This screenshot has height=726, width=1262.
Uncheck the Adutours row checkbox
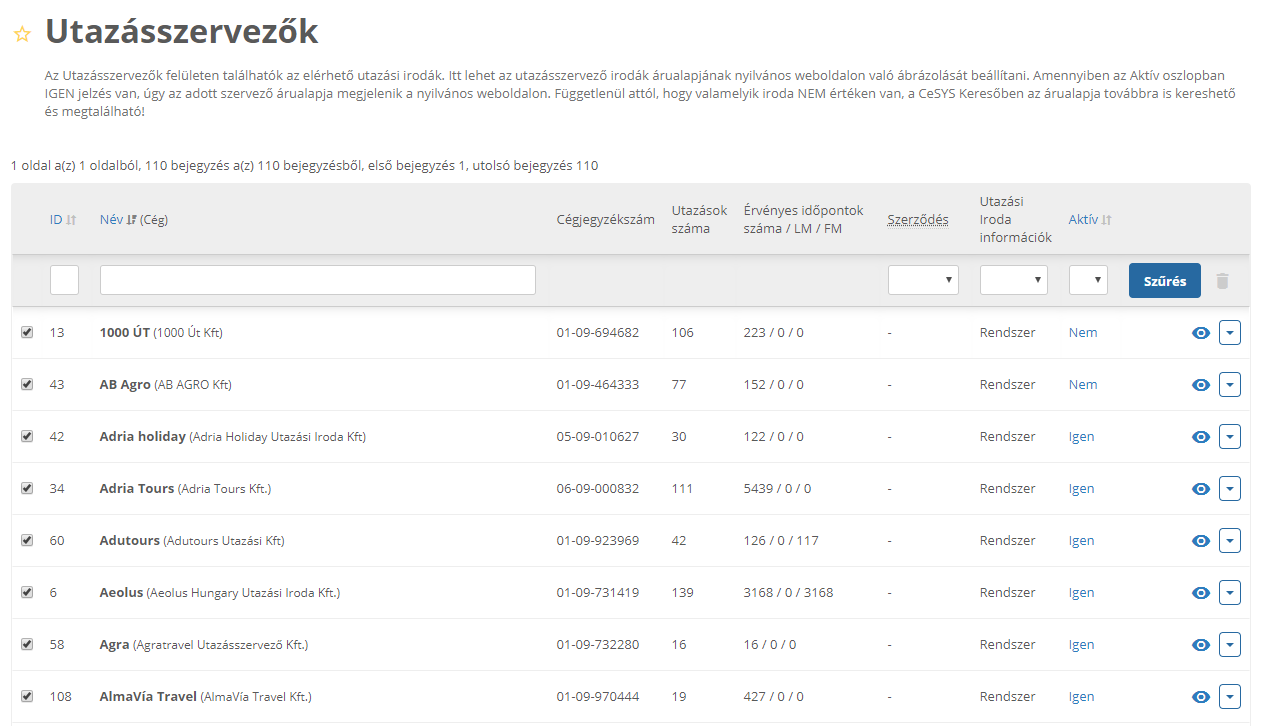point(27,540)
